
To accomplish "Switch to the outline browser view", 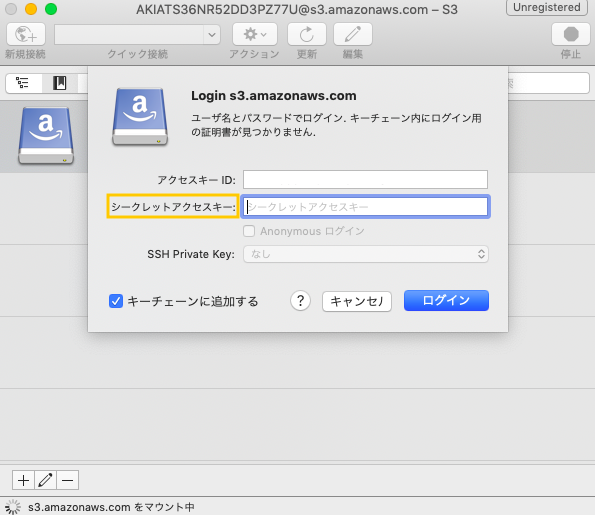I will pos(23,83).
